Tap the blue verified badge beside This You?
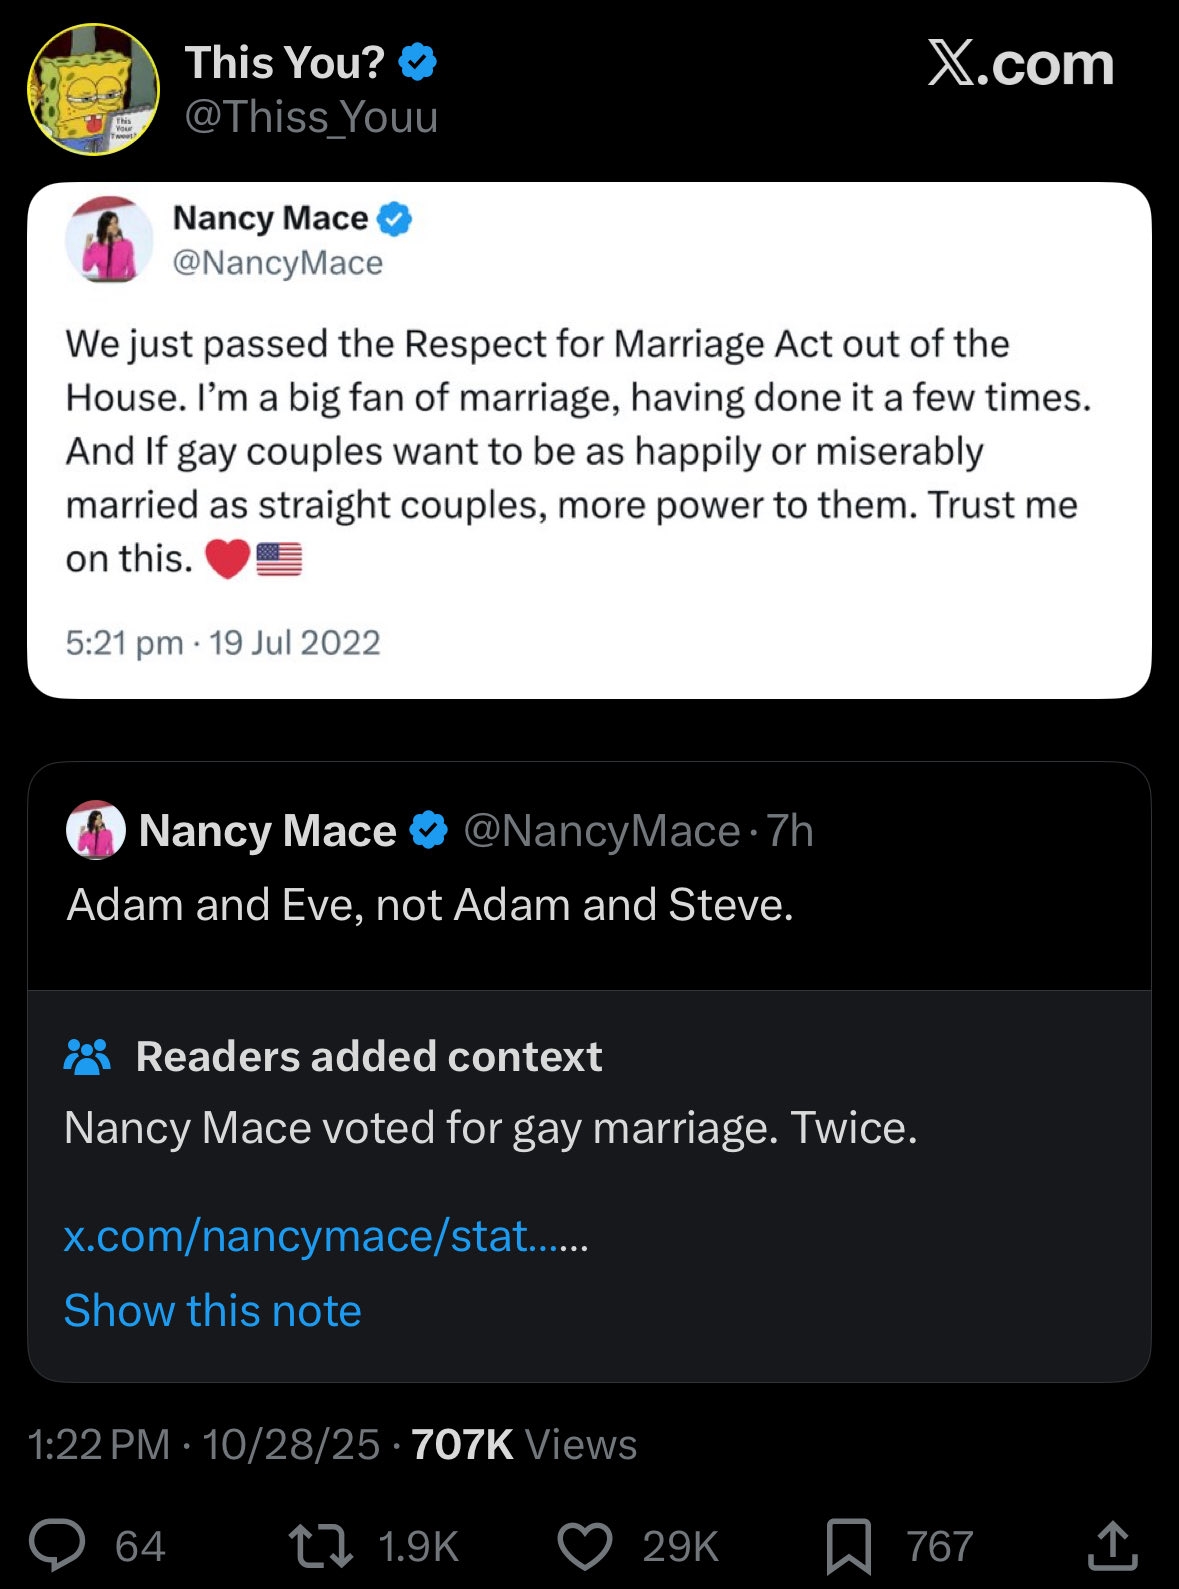1179x1589 pixels. click(x=417, y=63)
